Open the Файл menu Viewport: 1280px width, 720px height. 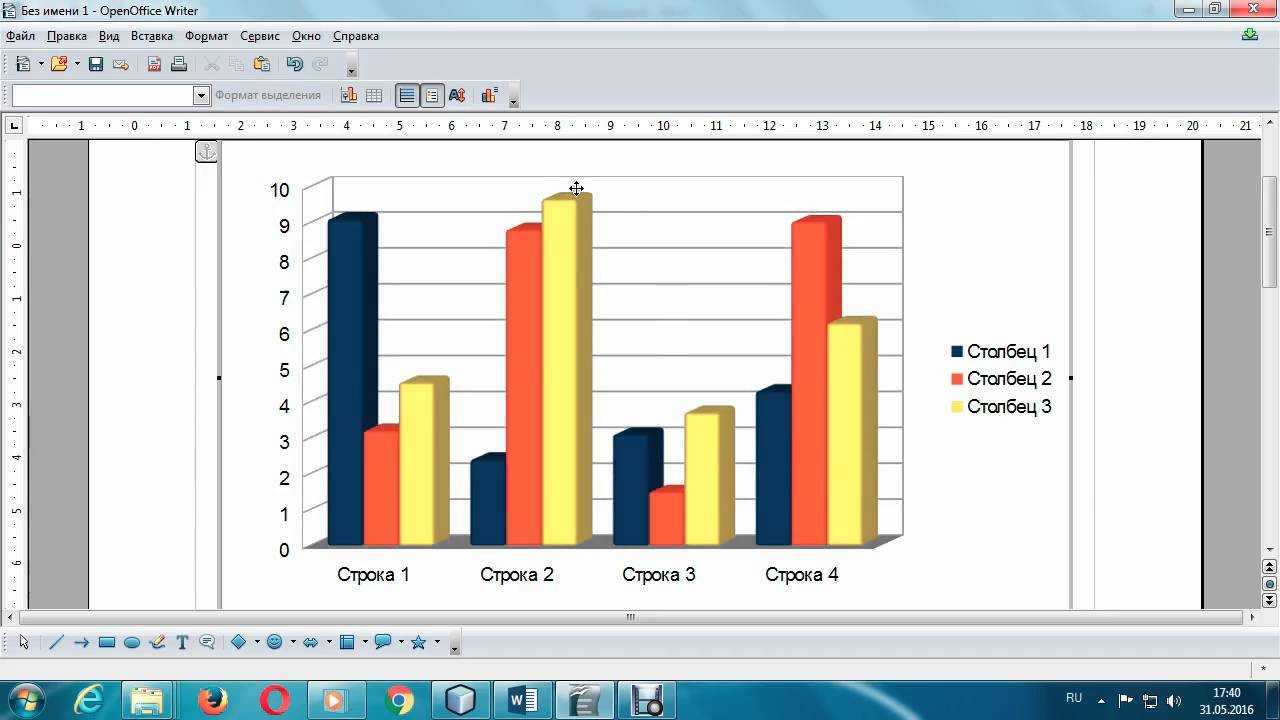pos(20,36)
